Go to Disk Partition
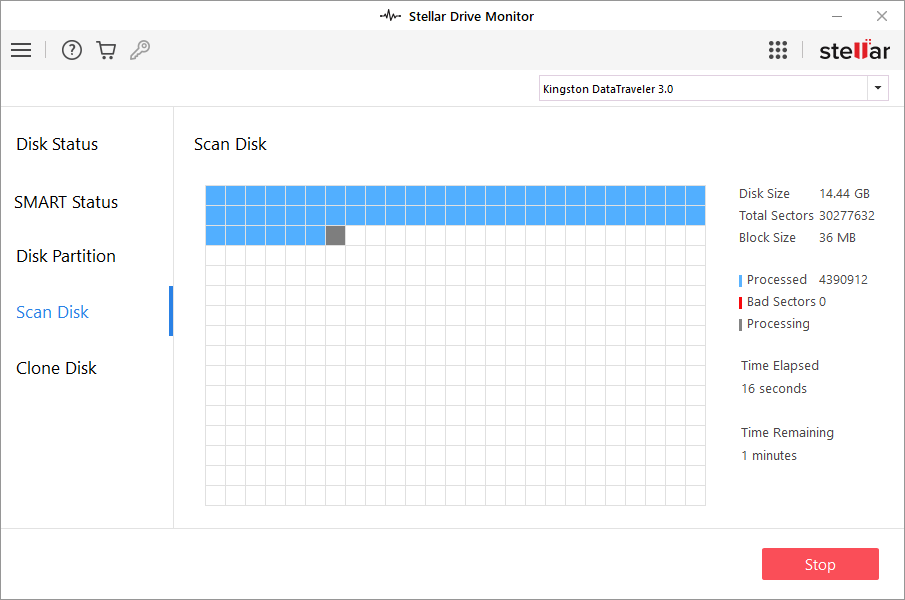 coord(66,256)
